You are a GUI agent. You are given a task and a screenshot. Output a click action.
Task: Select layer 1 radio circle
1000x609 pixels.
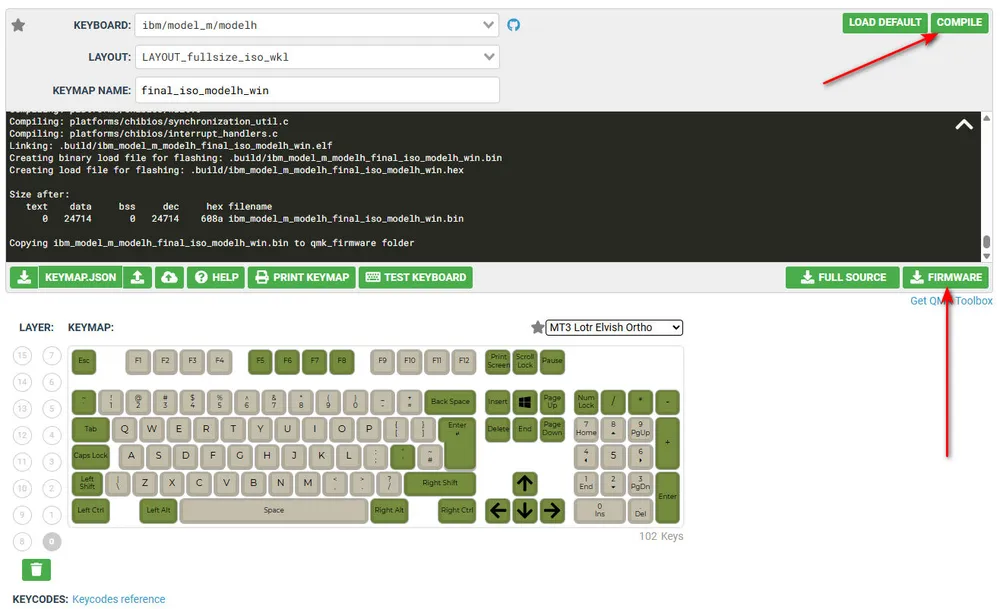52,515
